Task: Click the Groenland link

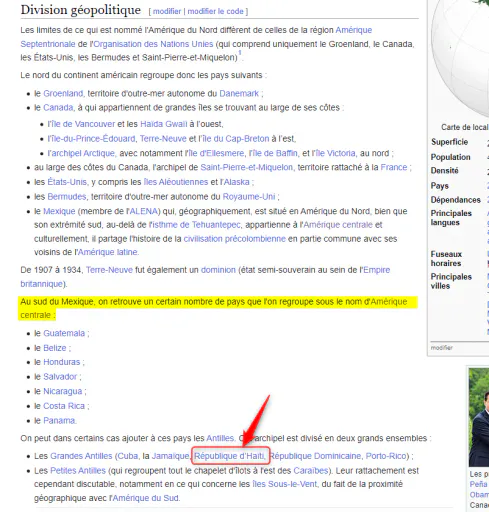Action: tap(63, 94)
